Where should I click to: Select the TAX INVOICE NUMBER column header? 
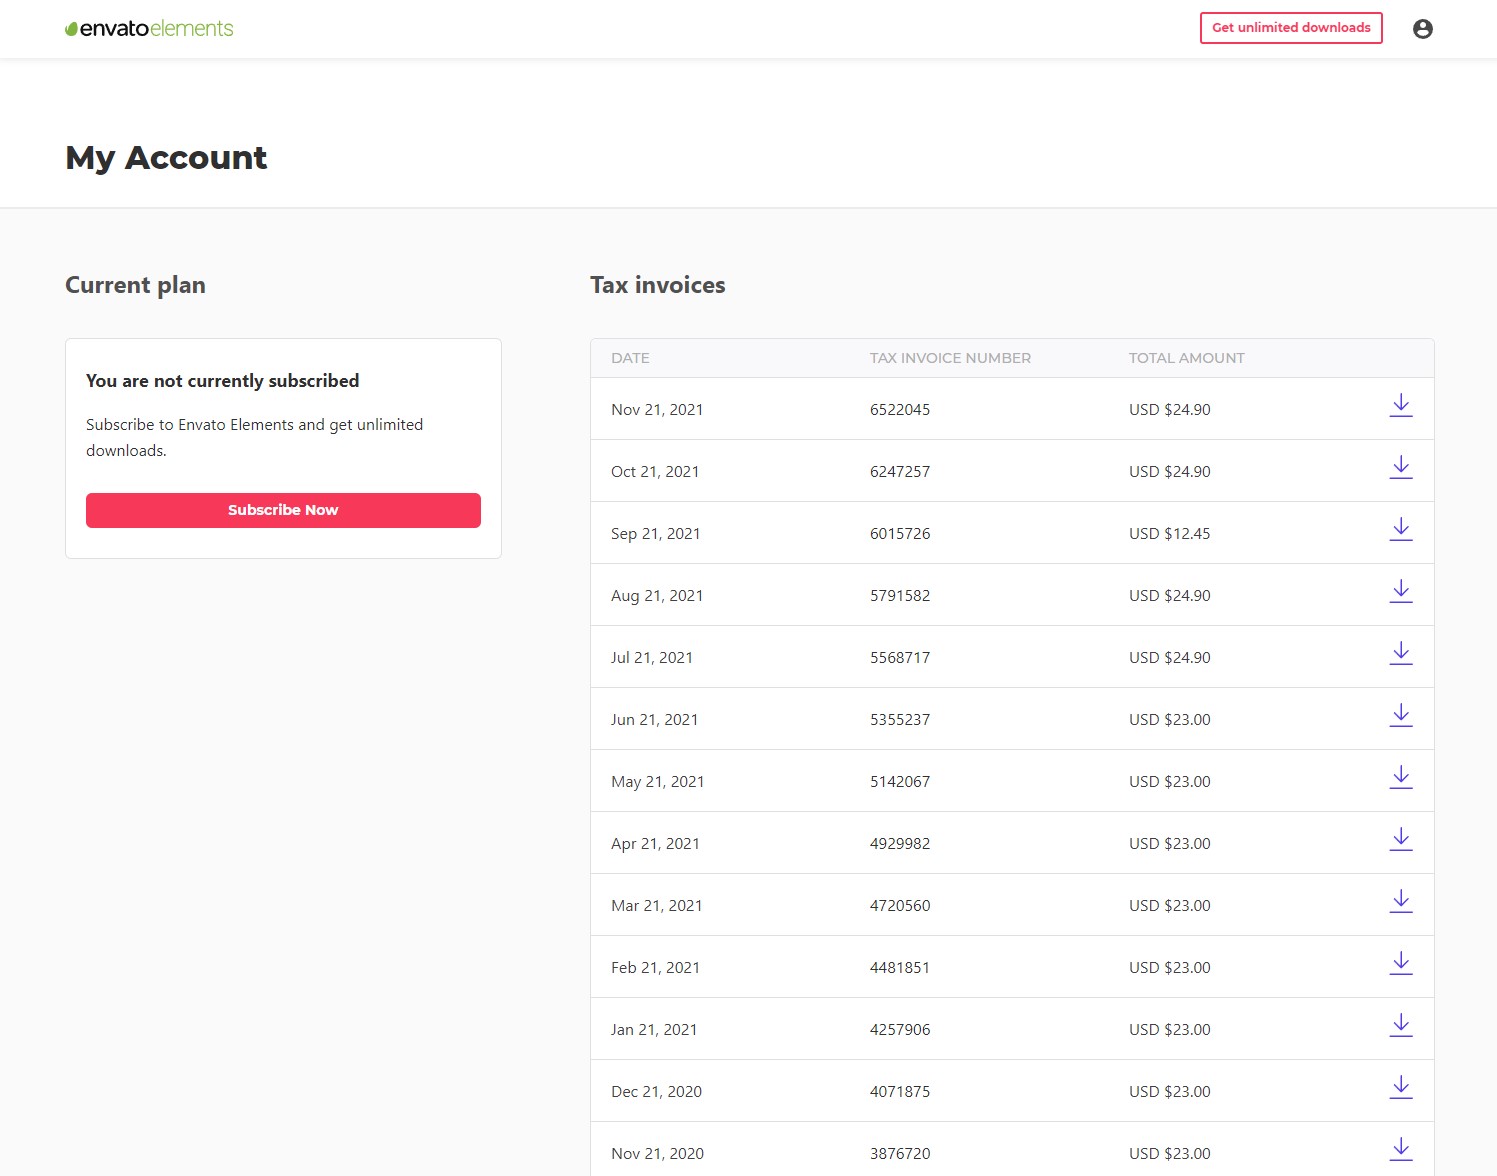point(949,357)
